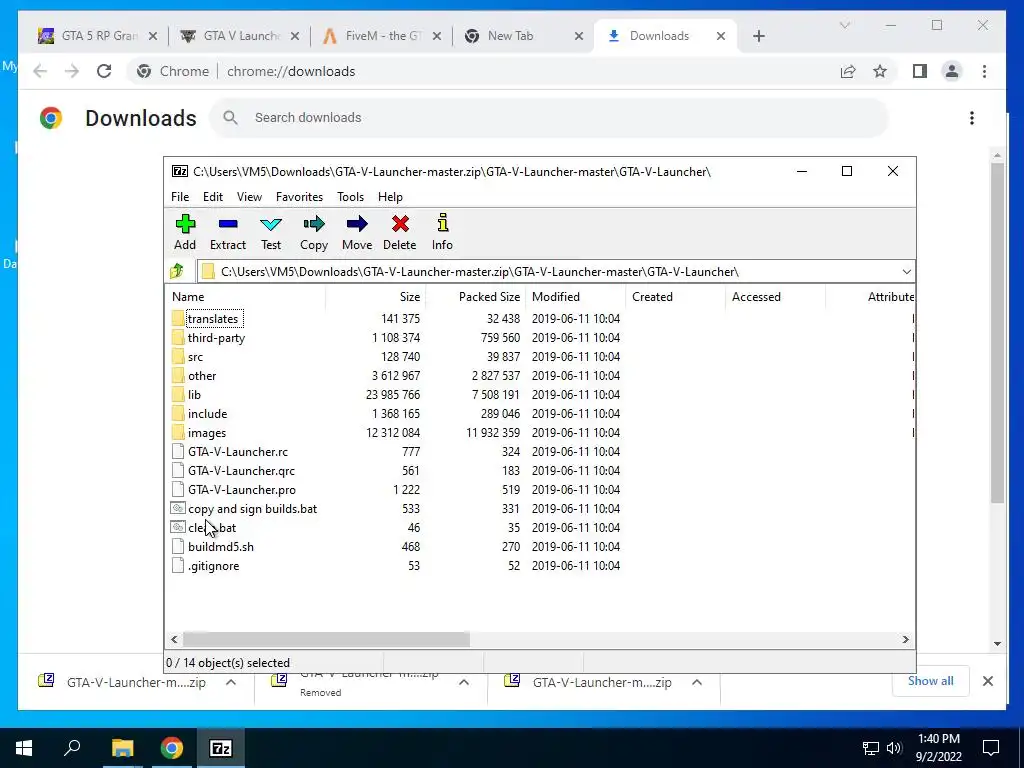
Task: Click the Windows Start button
Action: pos(24,748)
